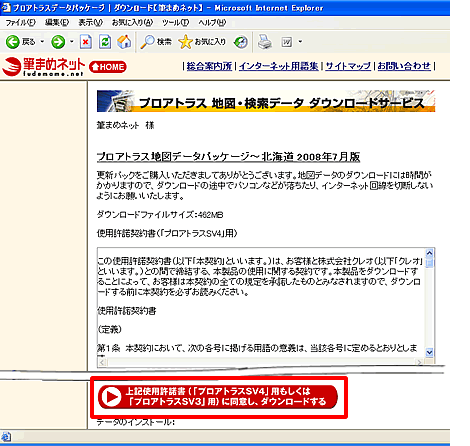Refresh the page using the toolbar icon
The image size is (470, 446).
coord(105,42)
